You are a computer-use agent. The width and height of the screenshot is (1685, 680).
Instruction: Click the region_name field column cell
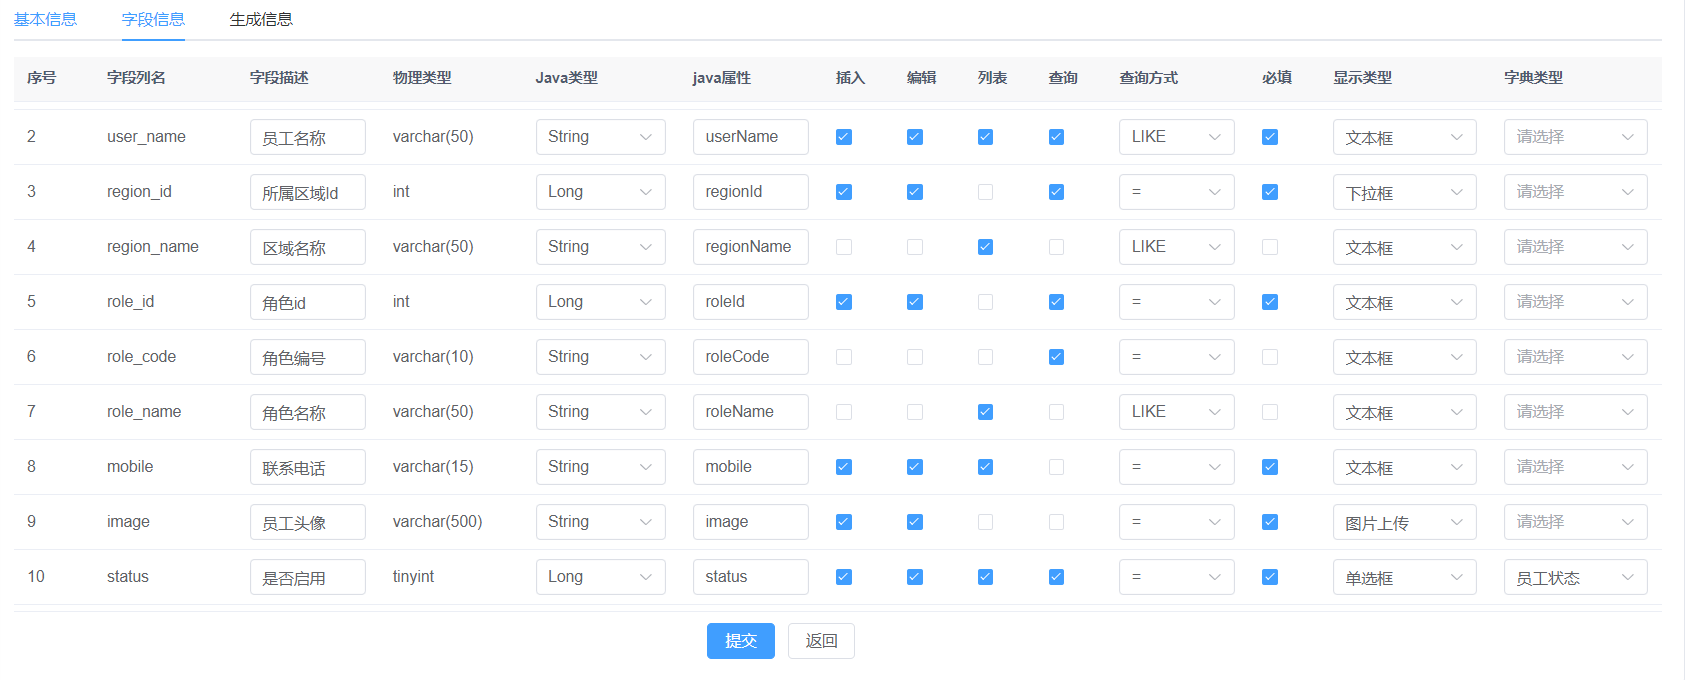pyautogui.click(x=153, y=247)
